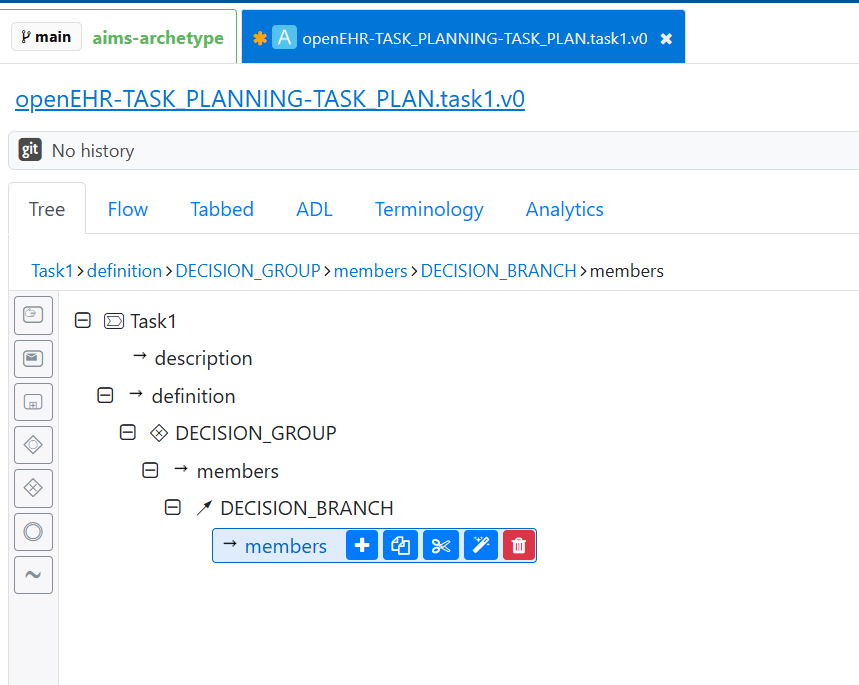
Task: Click DECISION_GROUP in the breadcrumb
Action: click(248, 271)
